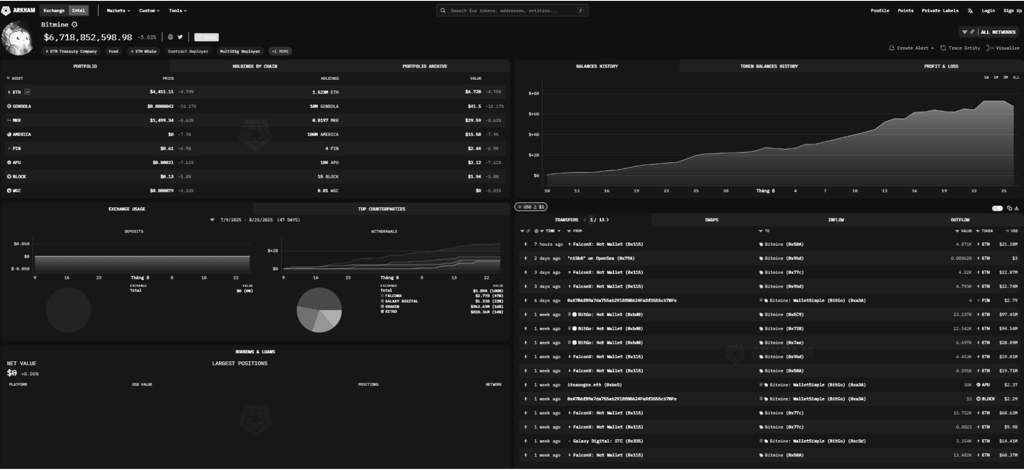Go to next transfers page arrow

click(x=607, y=220)
